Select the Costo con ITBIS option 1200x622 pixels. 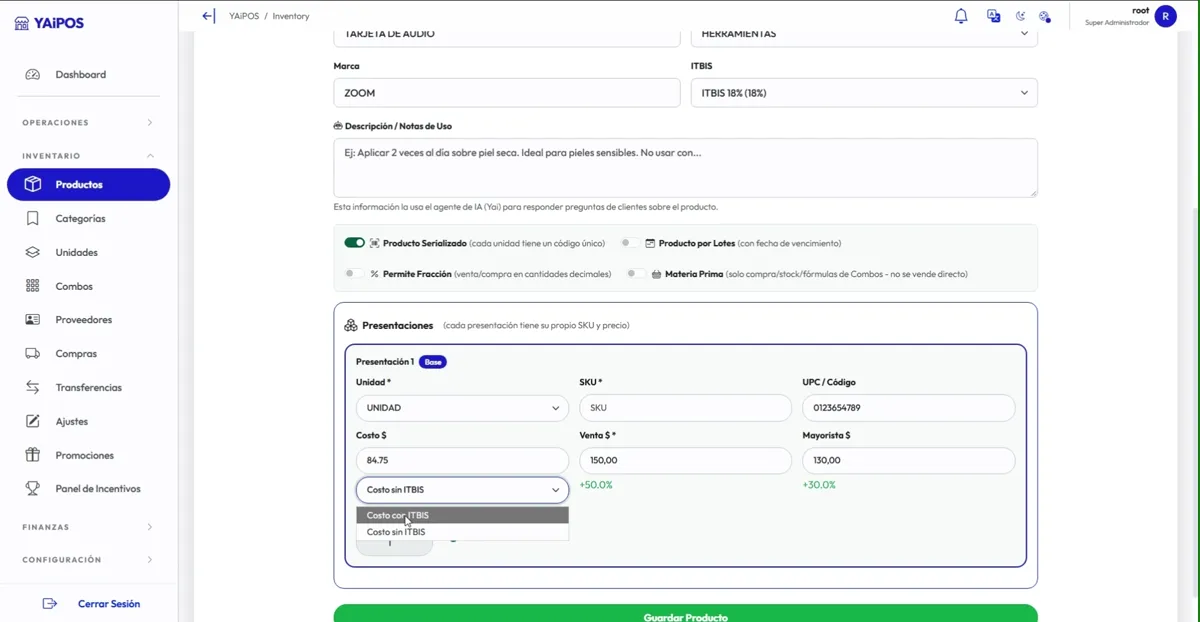point(462,515)
